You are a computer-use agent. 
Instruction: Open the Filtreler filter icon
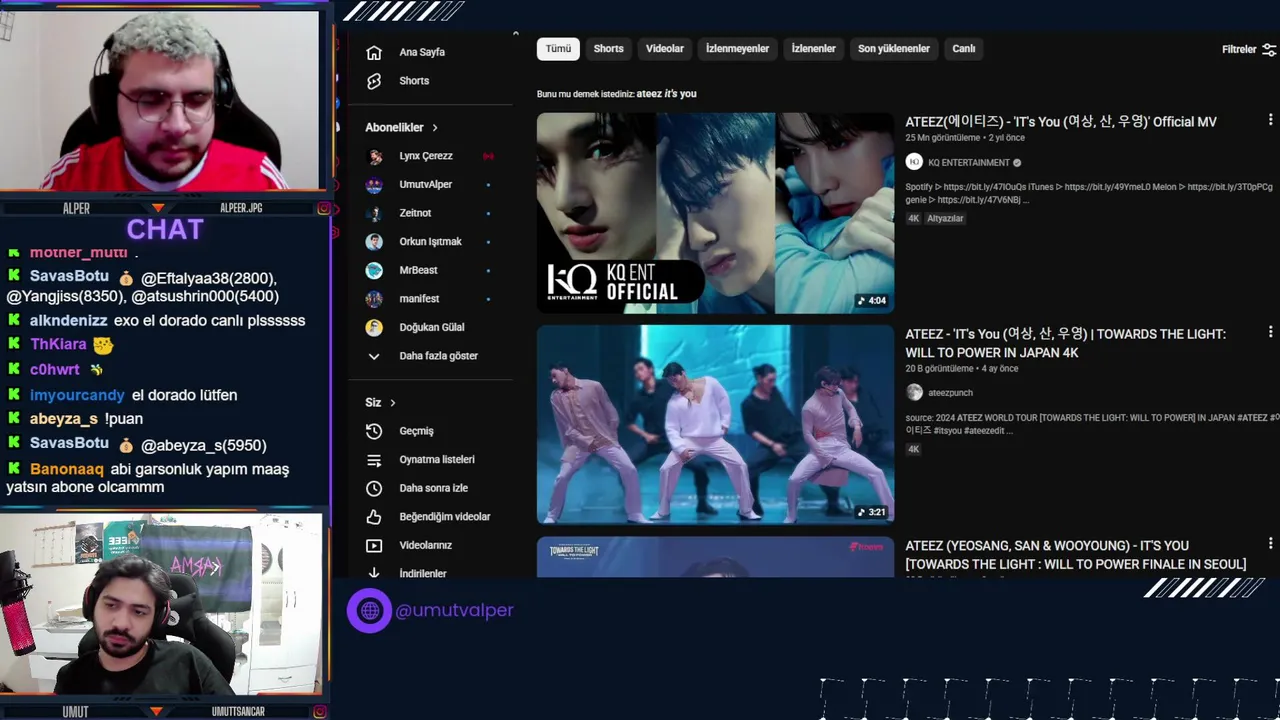click(1269, 49)
